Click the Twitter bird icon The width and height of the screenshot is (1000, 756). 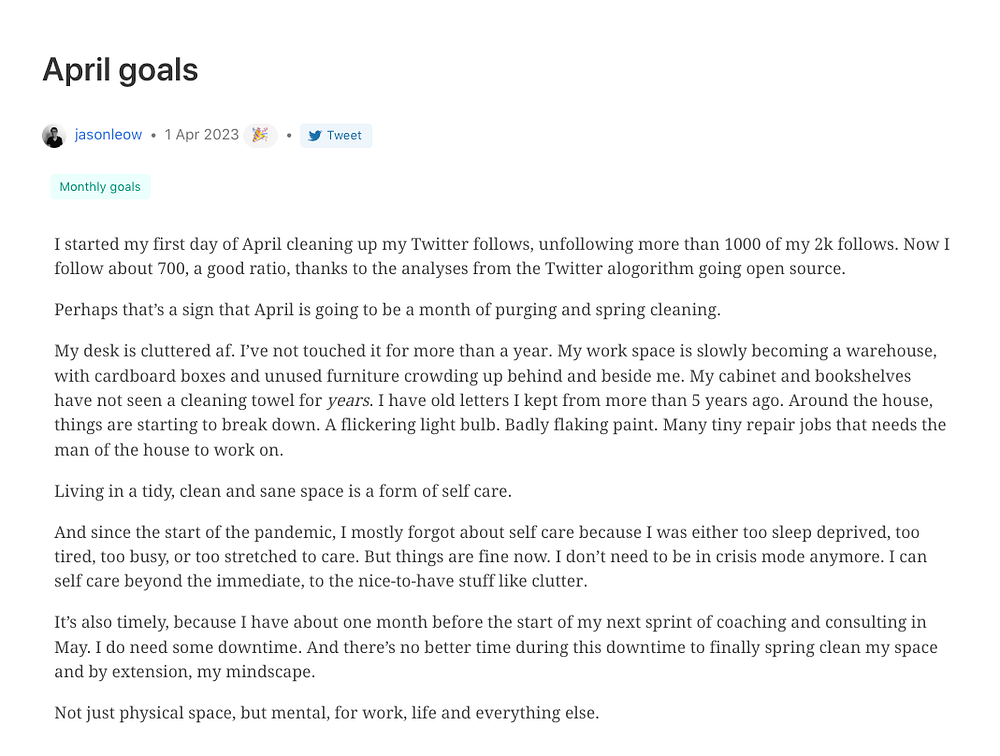point(315,136)
